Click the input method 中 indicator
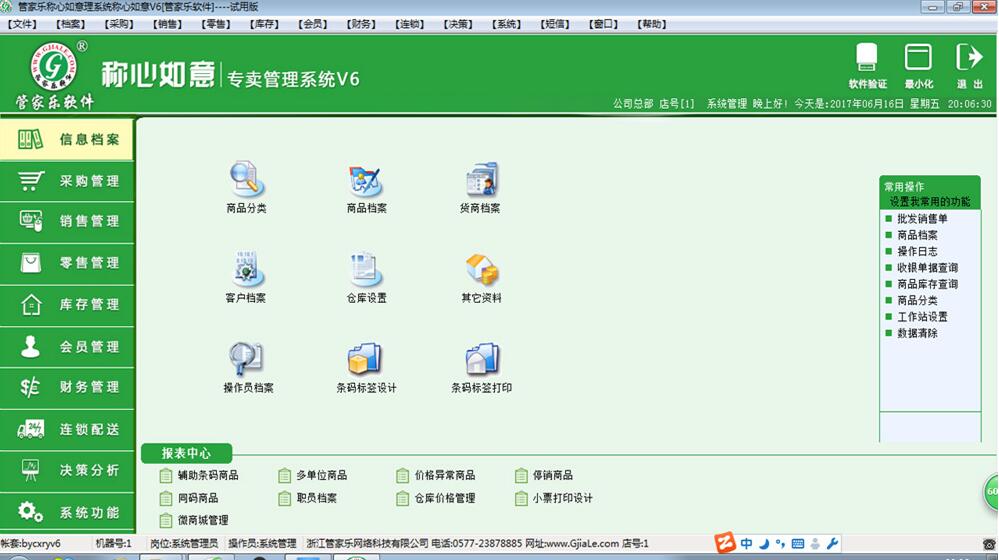This screenshot has height=560, width=999. point(747,543)
